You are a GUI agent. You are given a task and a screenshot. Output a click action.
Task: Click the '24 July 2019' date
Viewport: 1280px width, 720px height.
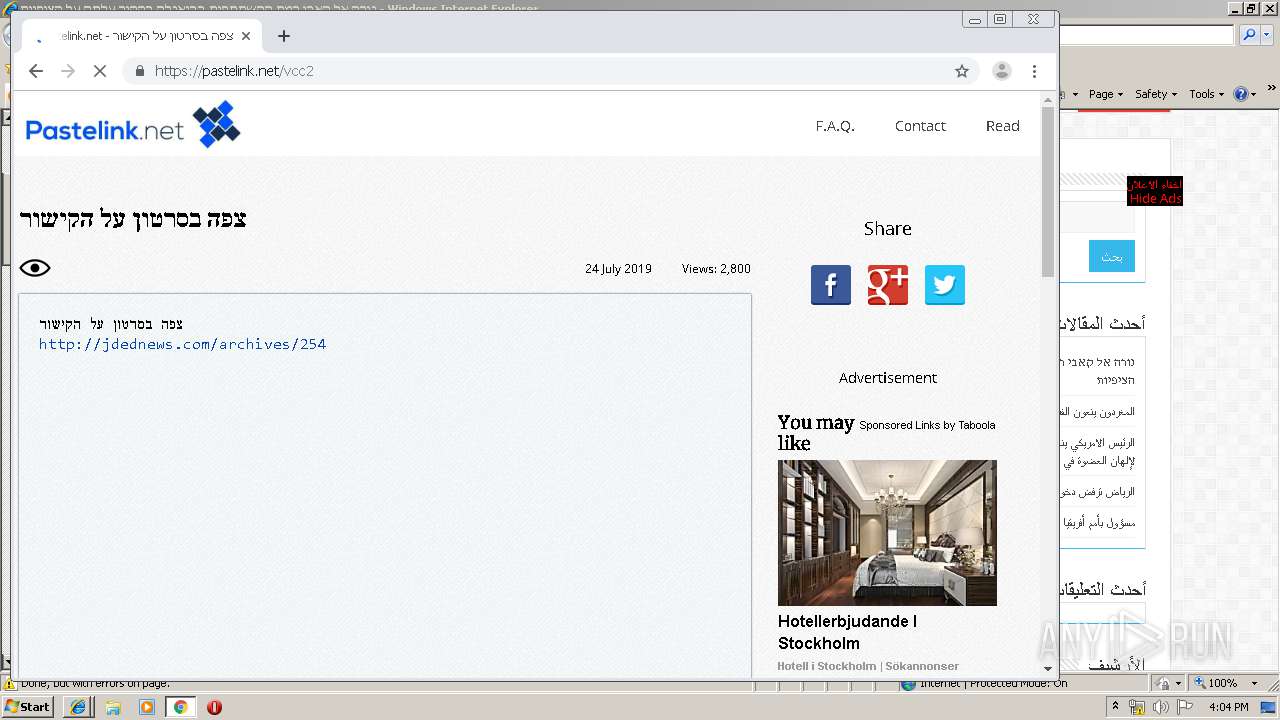tap(618, 269)
